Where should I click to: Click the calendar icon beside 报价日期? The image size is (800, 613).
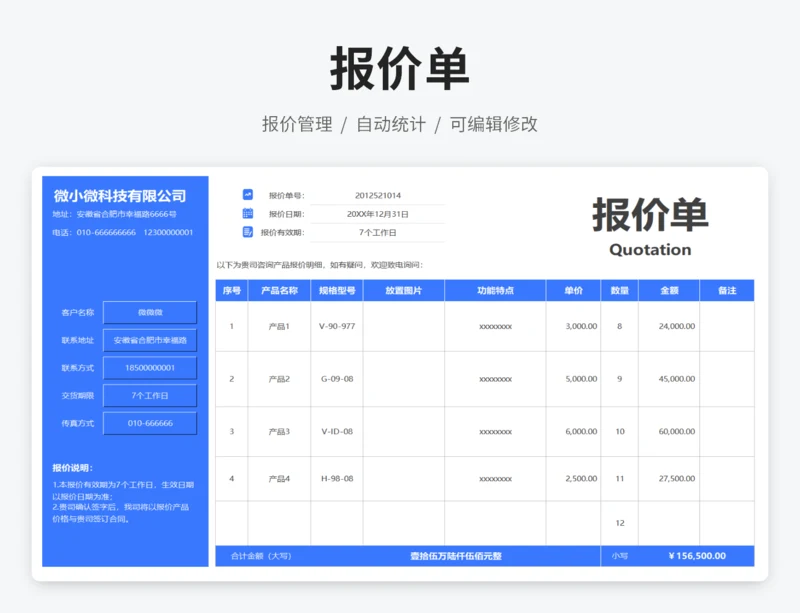coord(248,213)
